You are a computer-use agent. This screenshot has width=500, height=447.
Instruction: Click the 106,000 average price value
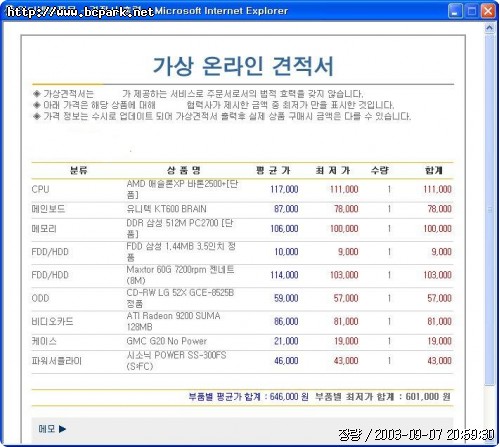coord(284,229)
